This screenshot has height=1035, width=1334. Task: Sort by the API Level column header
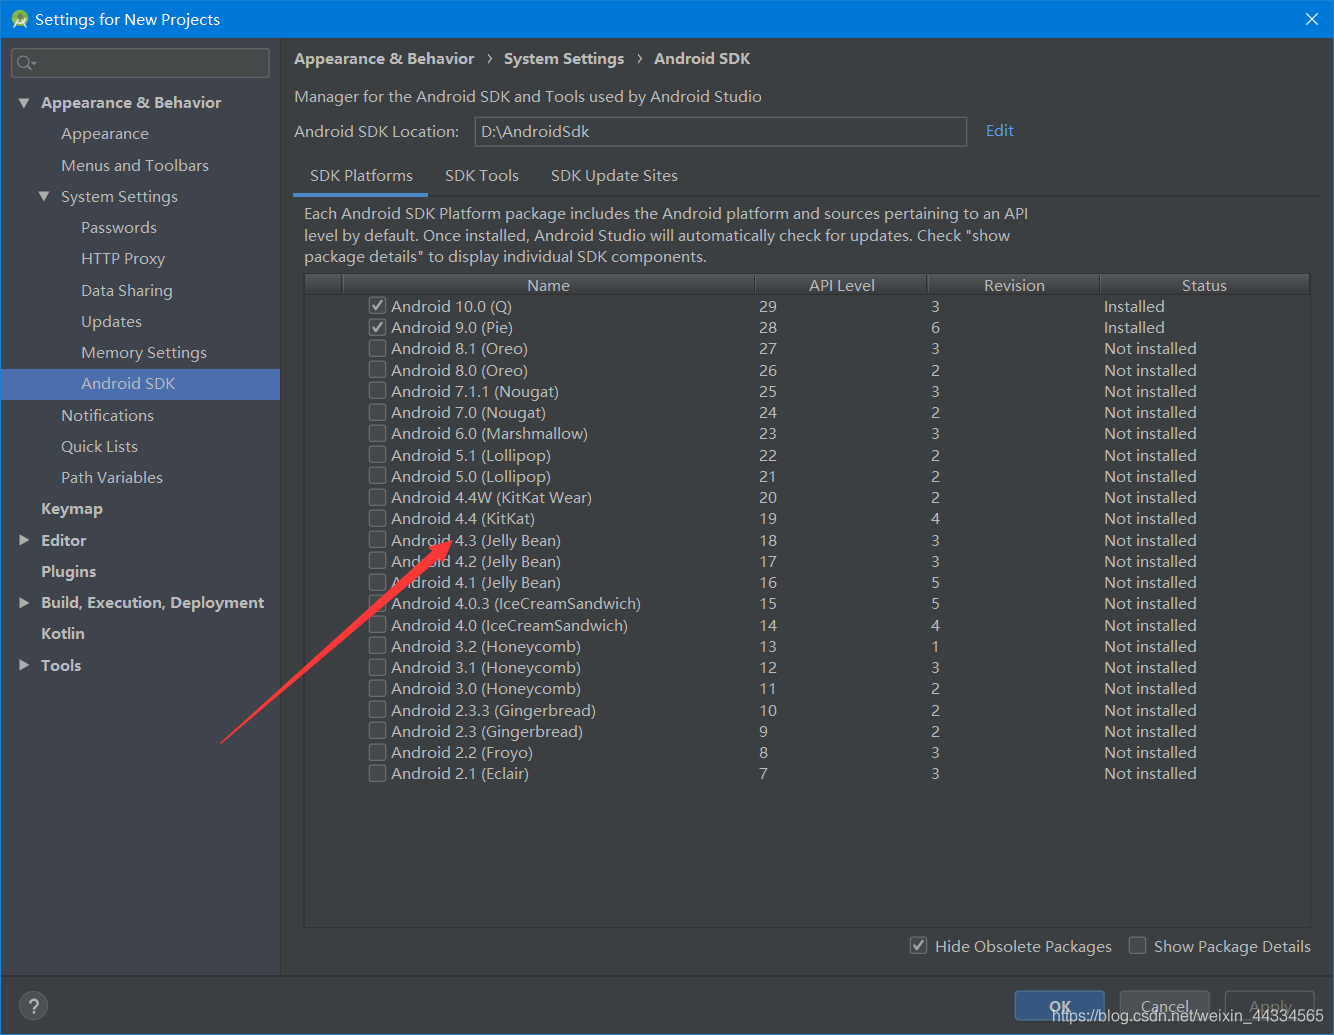841,285
